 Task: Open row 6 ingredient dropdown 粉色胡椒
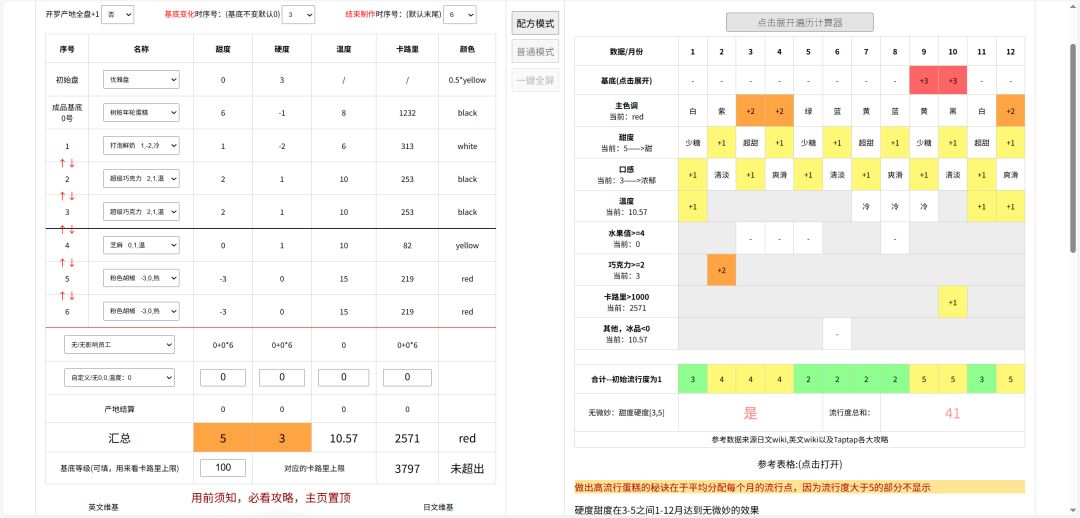click(x=141, y=311)
